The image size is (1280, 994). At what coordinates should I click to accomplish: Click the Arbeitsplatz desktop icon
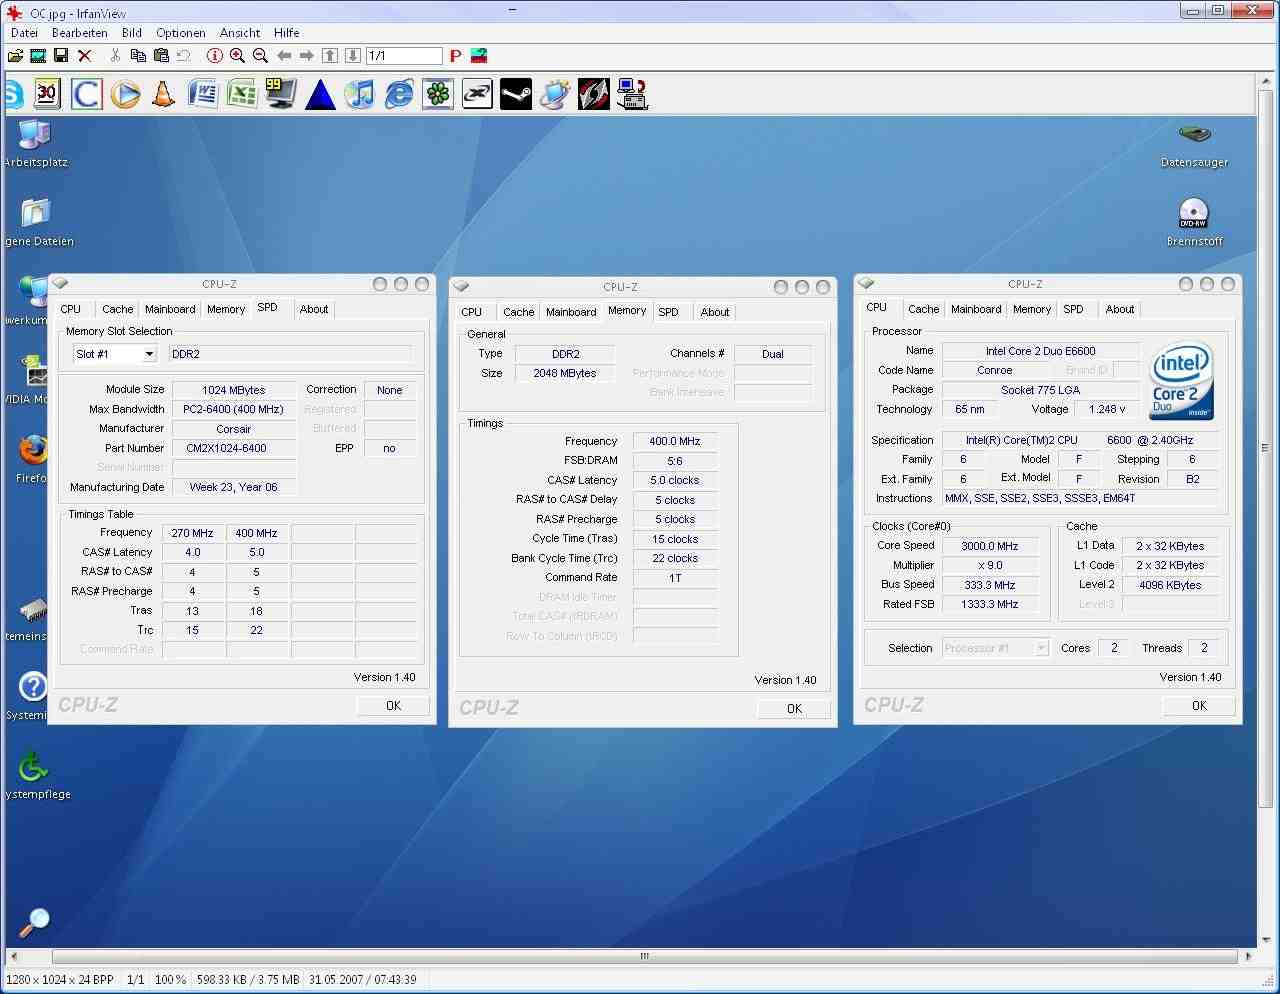35,144
